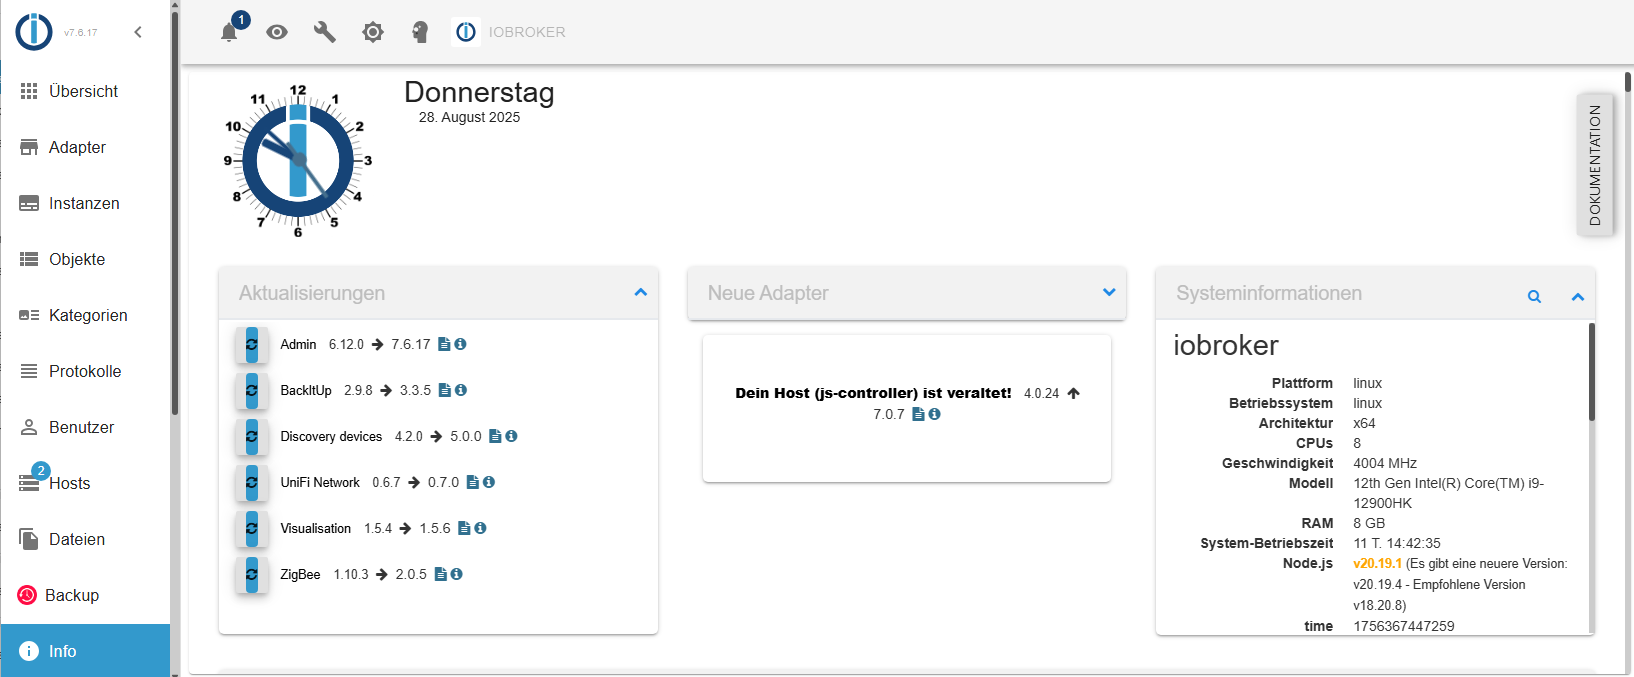Collapse the sidebar with the arrow

coord(138,32)
